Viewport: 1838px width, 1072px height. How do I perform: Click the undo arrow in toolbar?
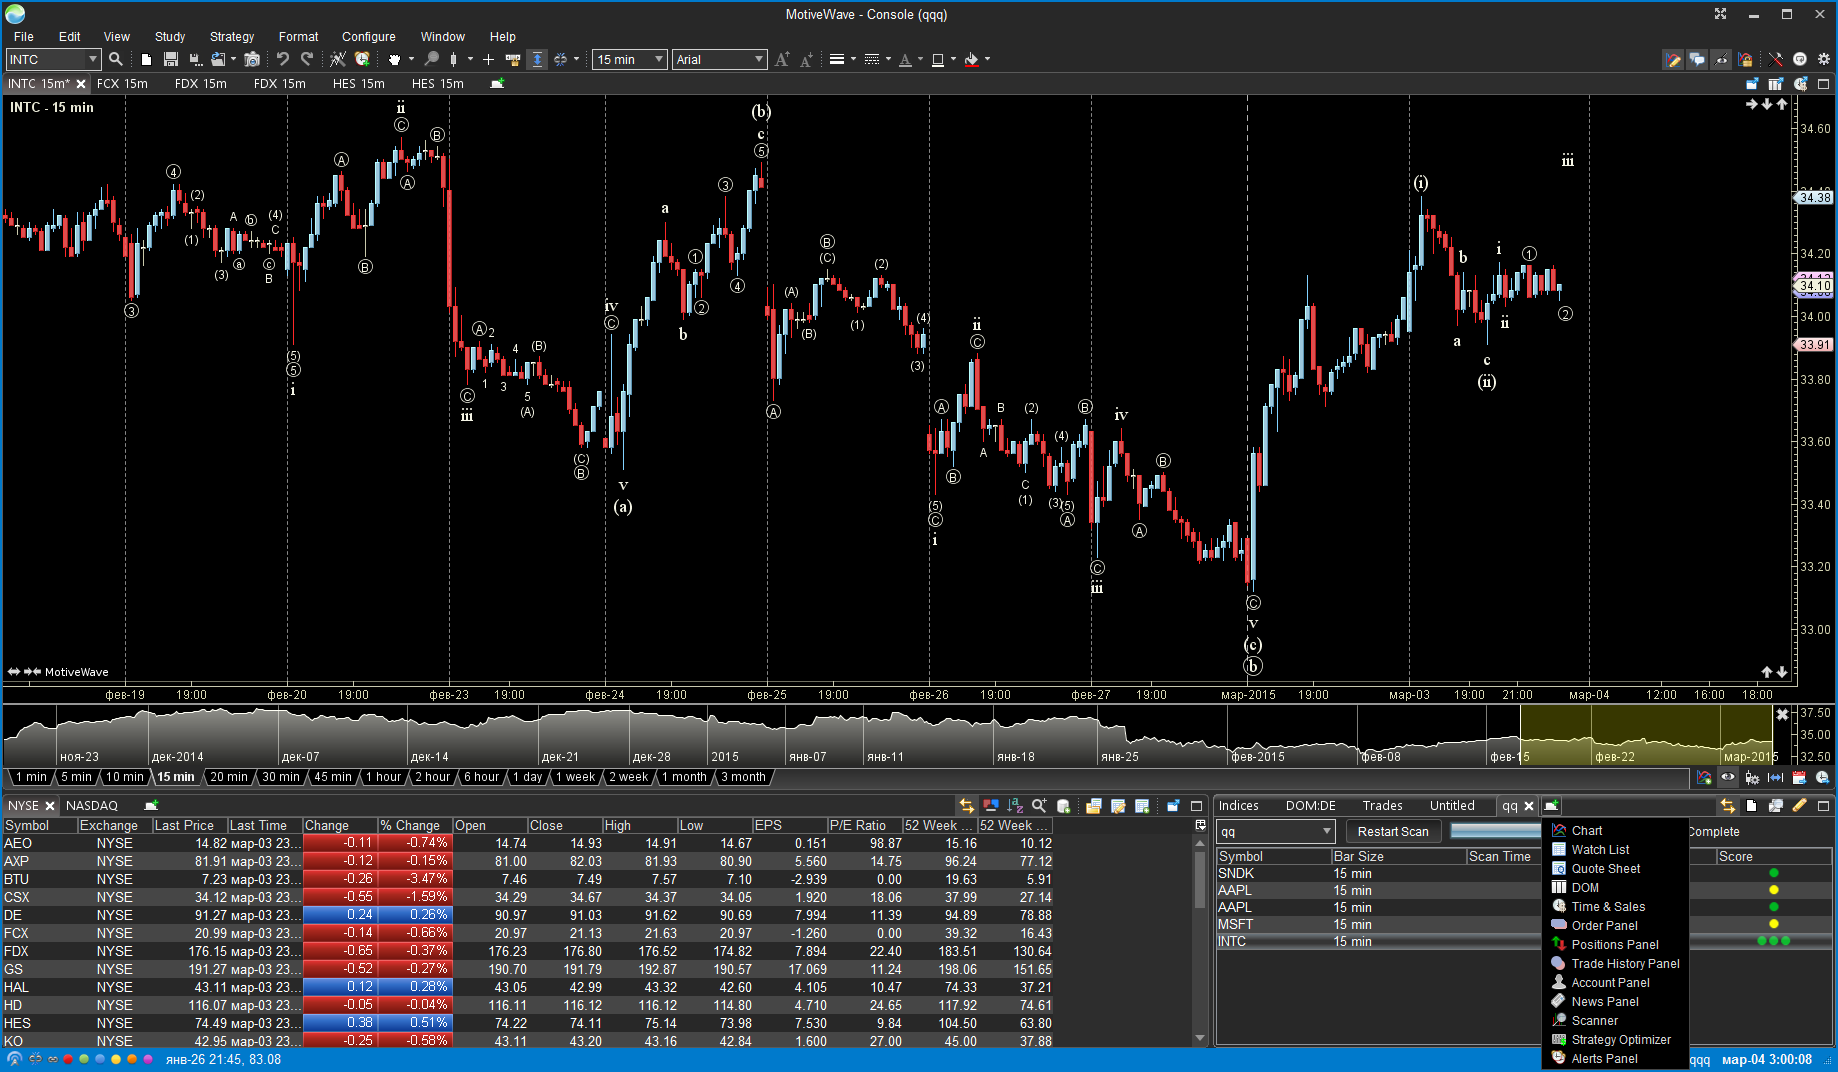pyautogui.click(x=283, y=60)
